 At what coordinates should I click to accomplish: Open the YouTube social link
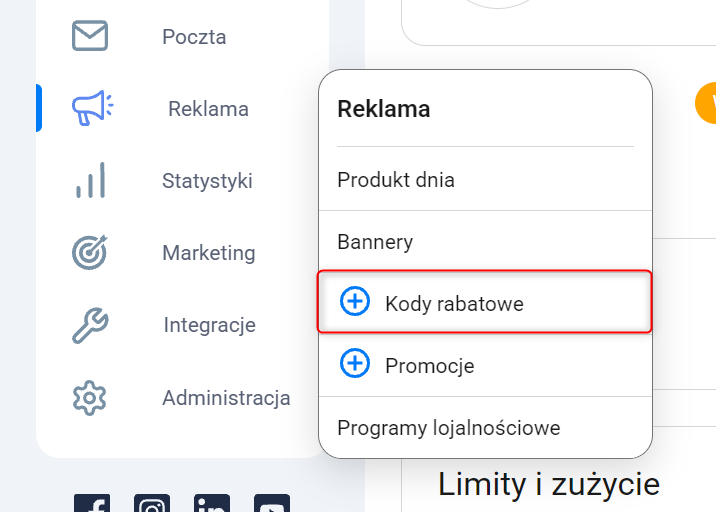[x=272, y=503]
